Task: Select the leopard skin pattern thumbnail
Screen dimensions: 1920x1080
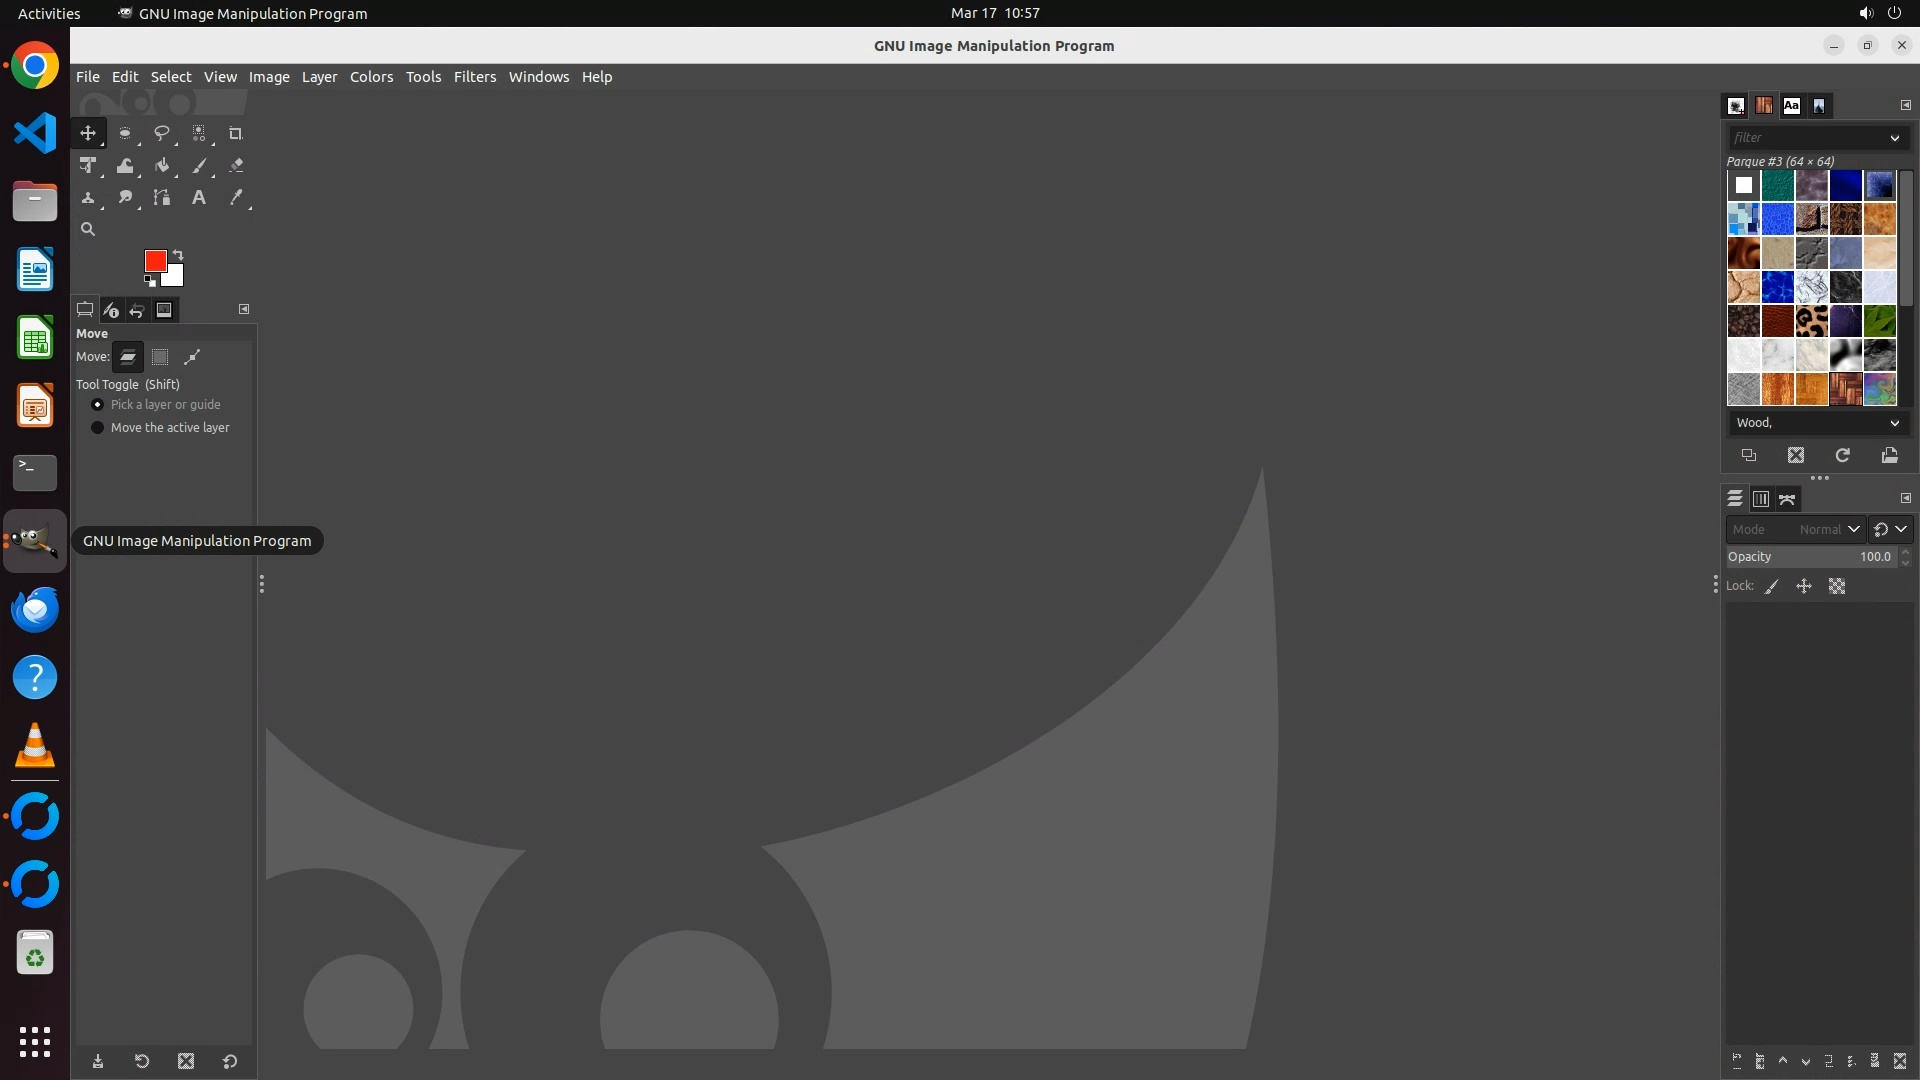Action: pos(1811,321)
